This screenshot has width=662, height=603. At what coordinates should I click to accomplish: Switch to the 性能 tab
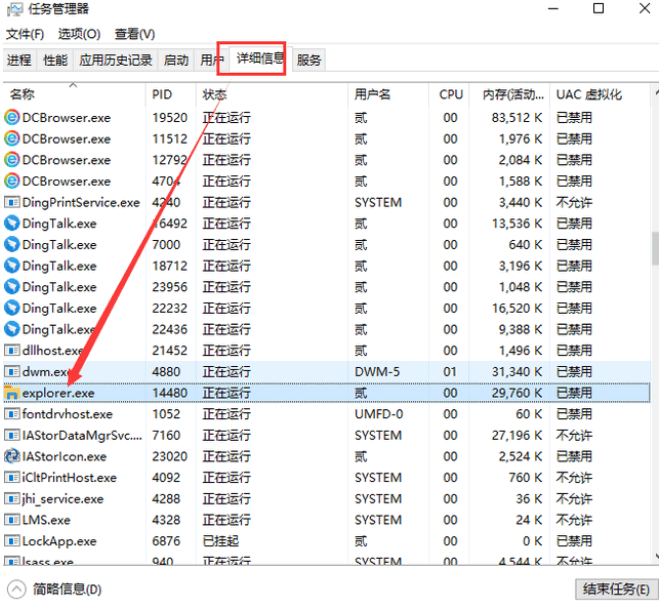pyautogui.click(x=55, y=60)
